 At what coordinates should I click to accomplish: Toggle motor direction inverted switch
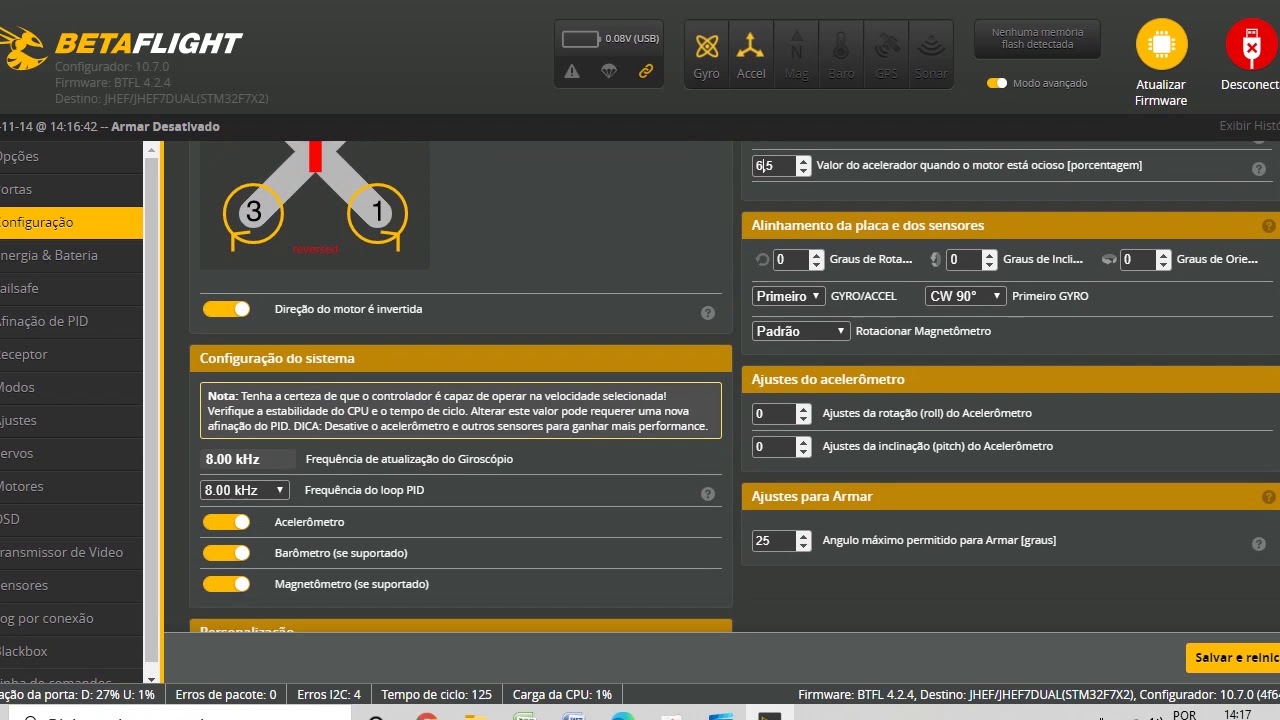227,309
